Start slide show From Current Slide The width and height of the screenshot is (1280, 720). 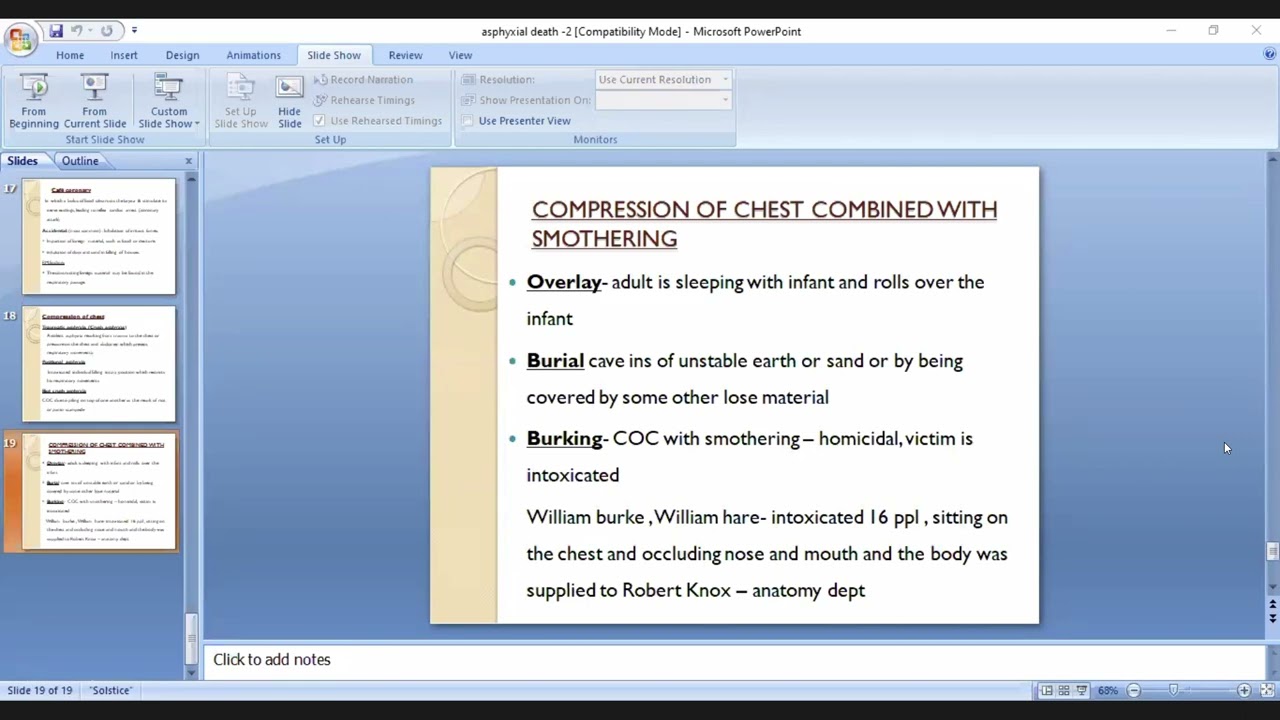95,101
